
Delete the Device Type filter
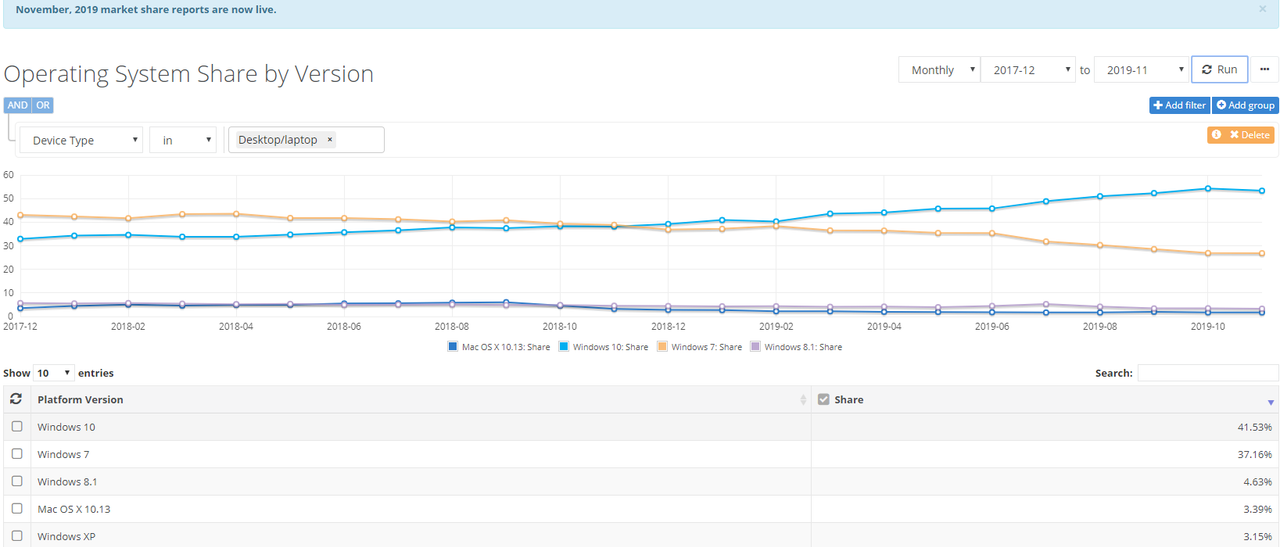click(1250, 135)
